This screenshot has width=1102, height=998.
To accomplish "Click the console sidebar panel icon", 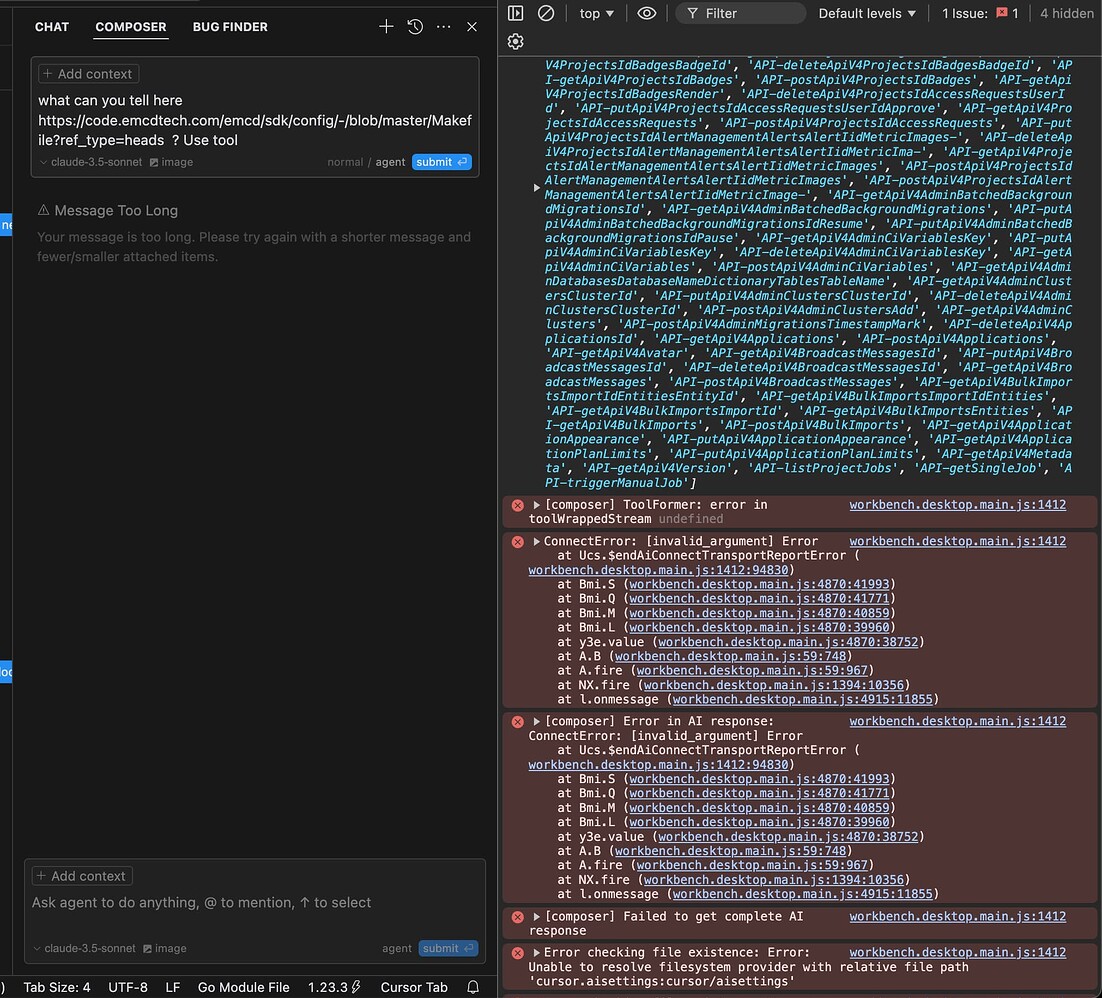I will click(516, 13).
